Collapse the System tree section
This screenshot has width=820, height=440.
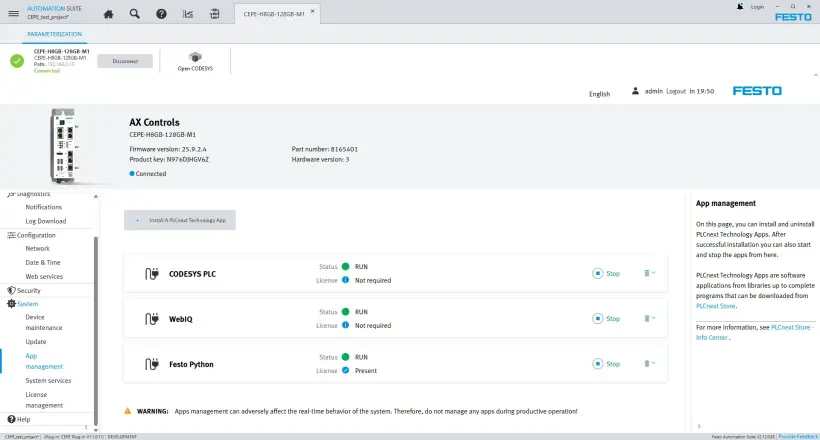pyautogui.click(x=11, y=303)
